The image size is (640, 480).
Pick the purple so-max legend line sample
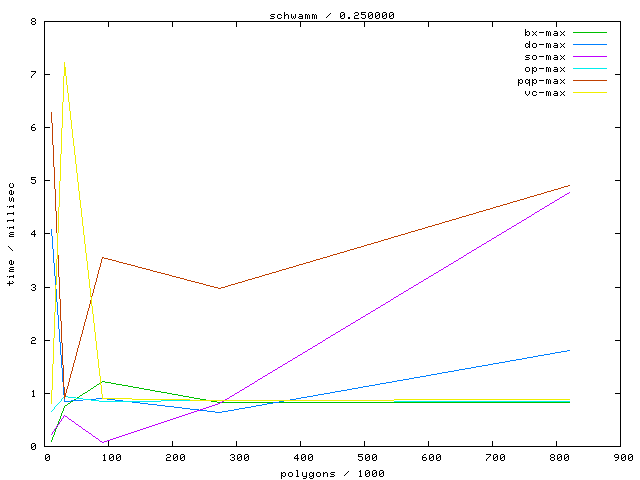[591, 57]
